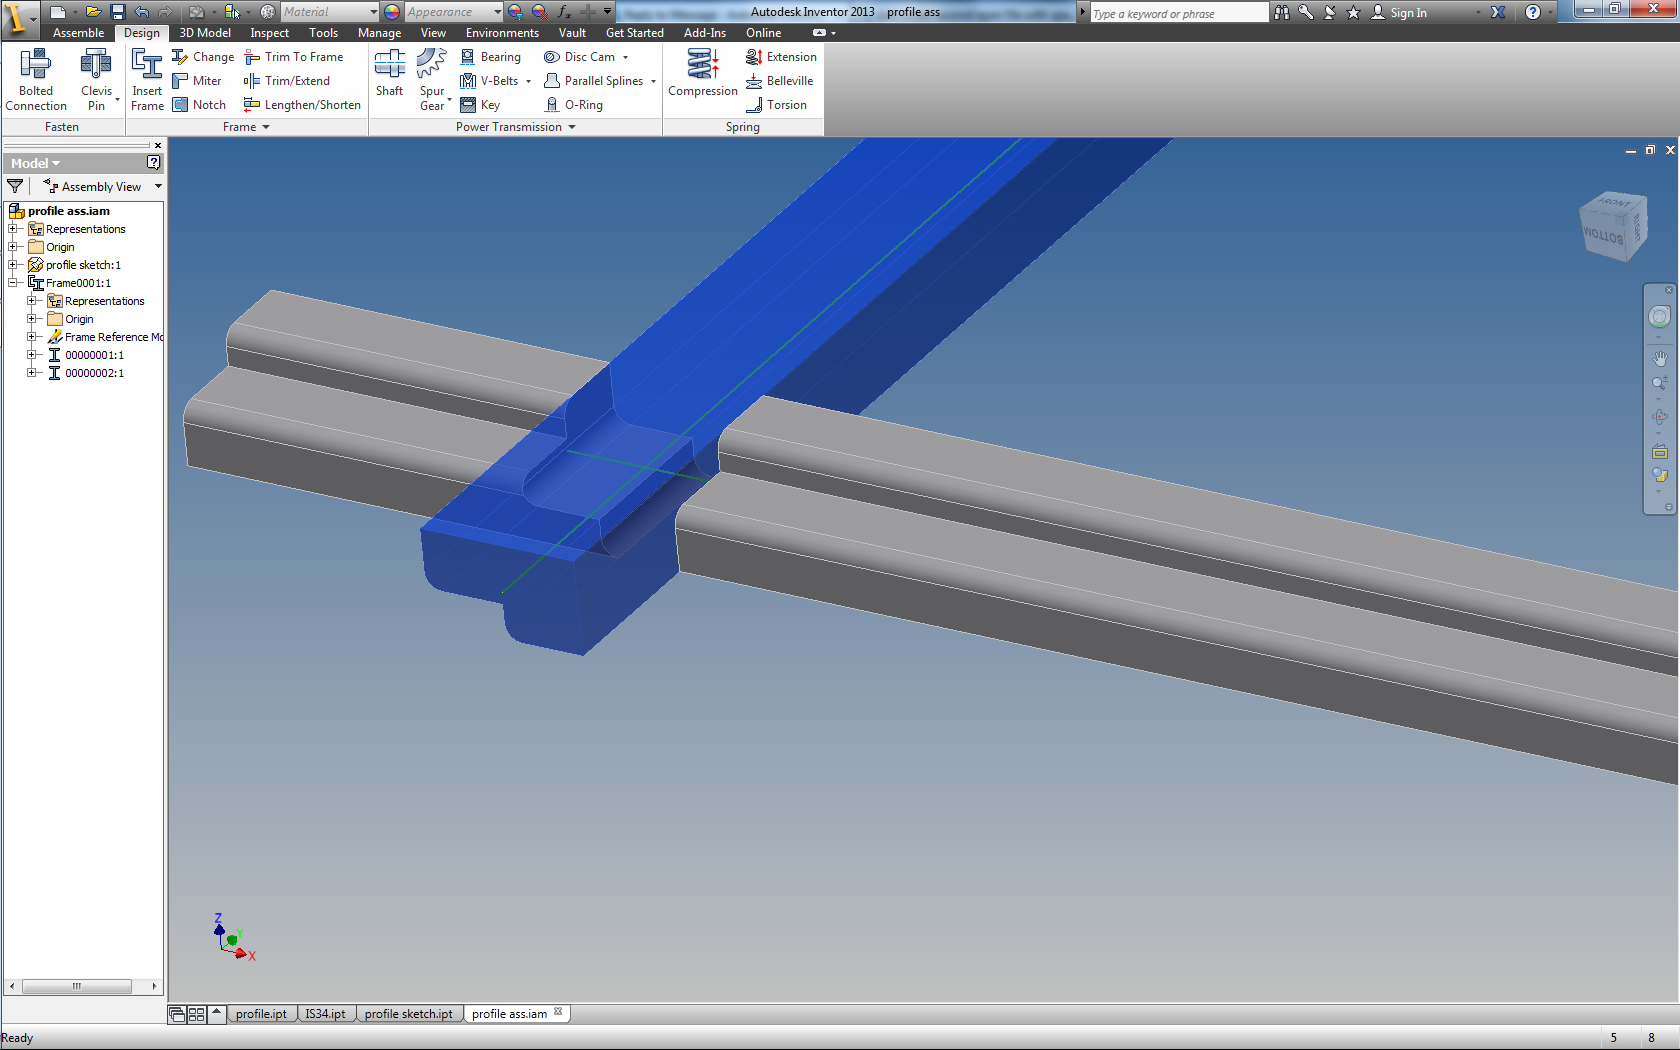Select the Parallel Splines tool
The image size is (1680, 1050).
[x=593, y=81]
